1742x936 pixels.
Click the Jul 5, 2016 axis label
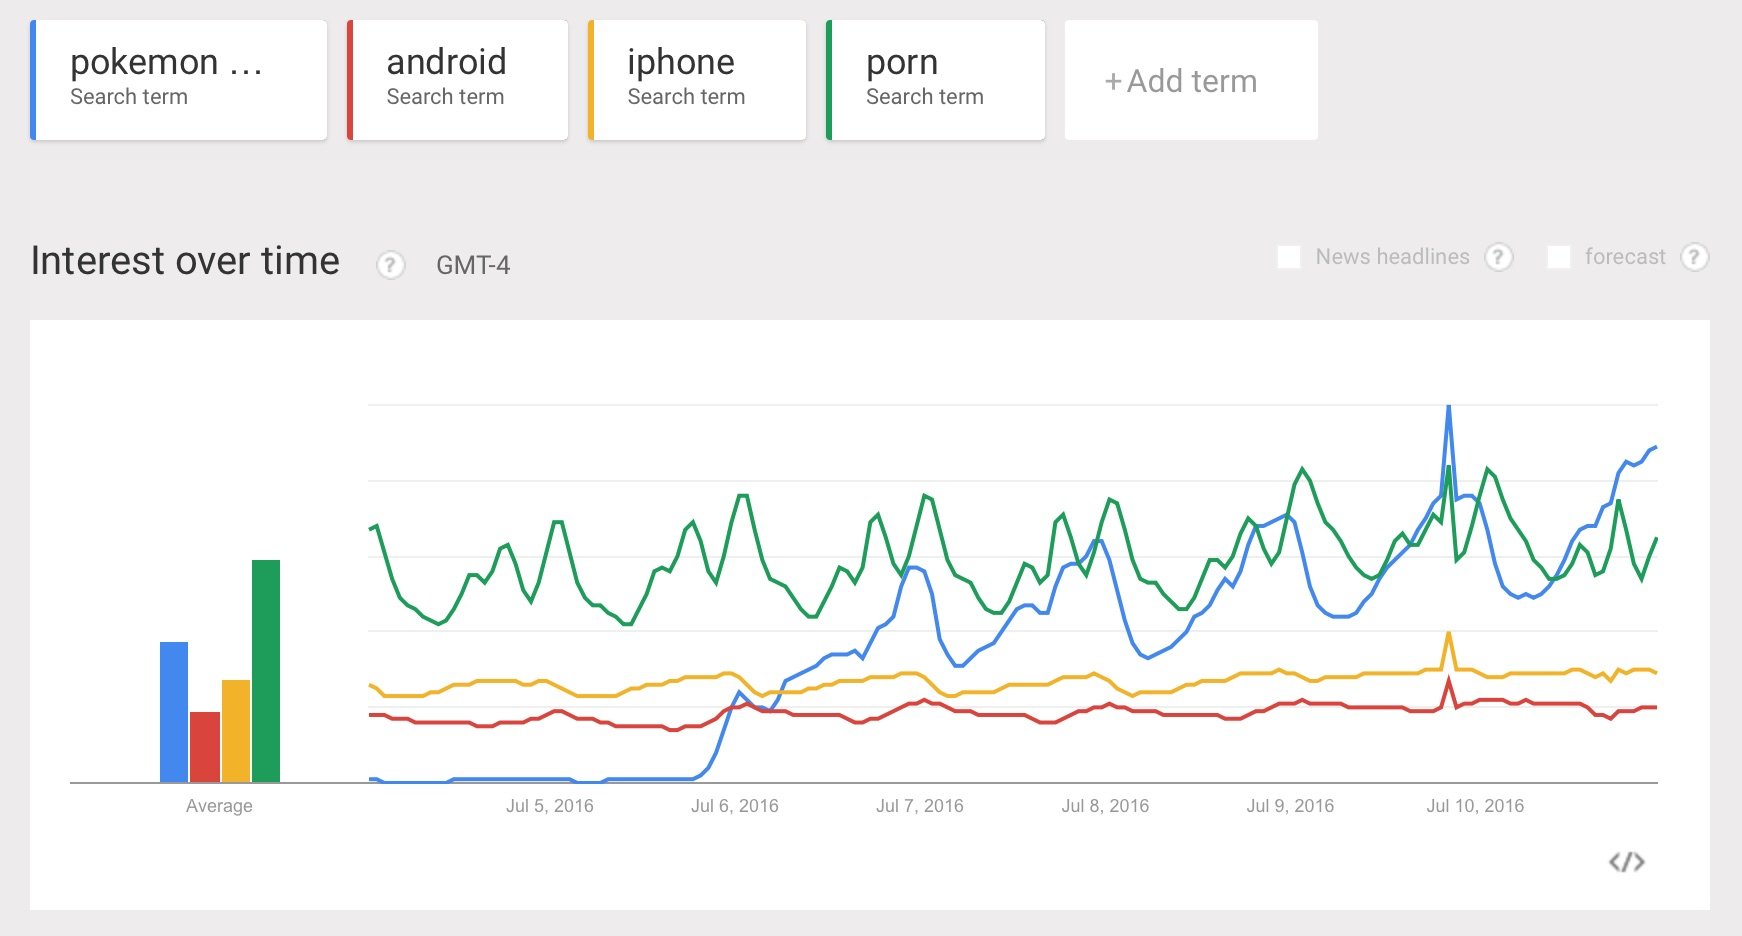coord(549,806)
